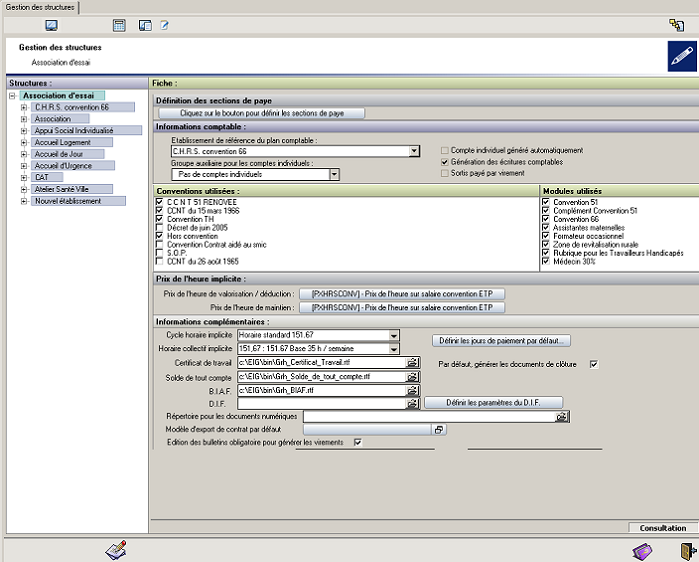
Task: Browse for the Certificat de travail file
Action: pos(411,363)
